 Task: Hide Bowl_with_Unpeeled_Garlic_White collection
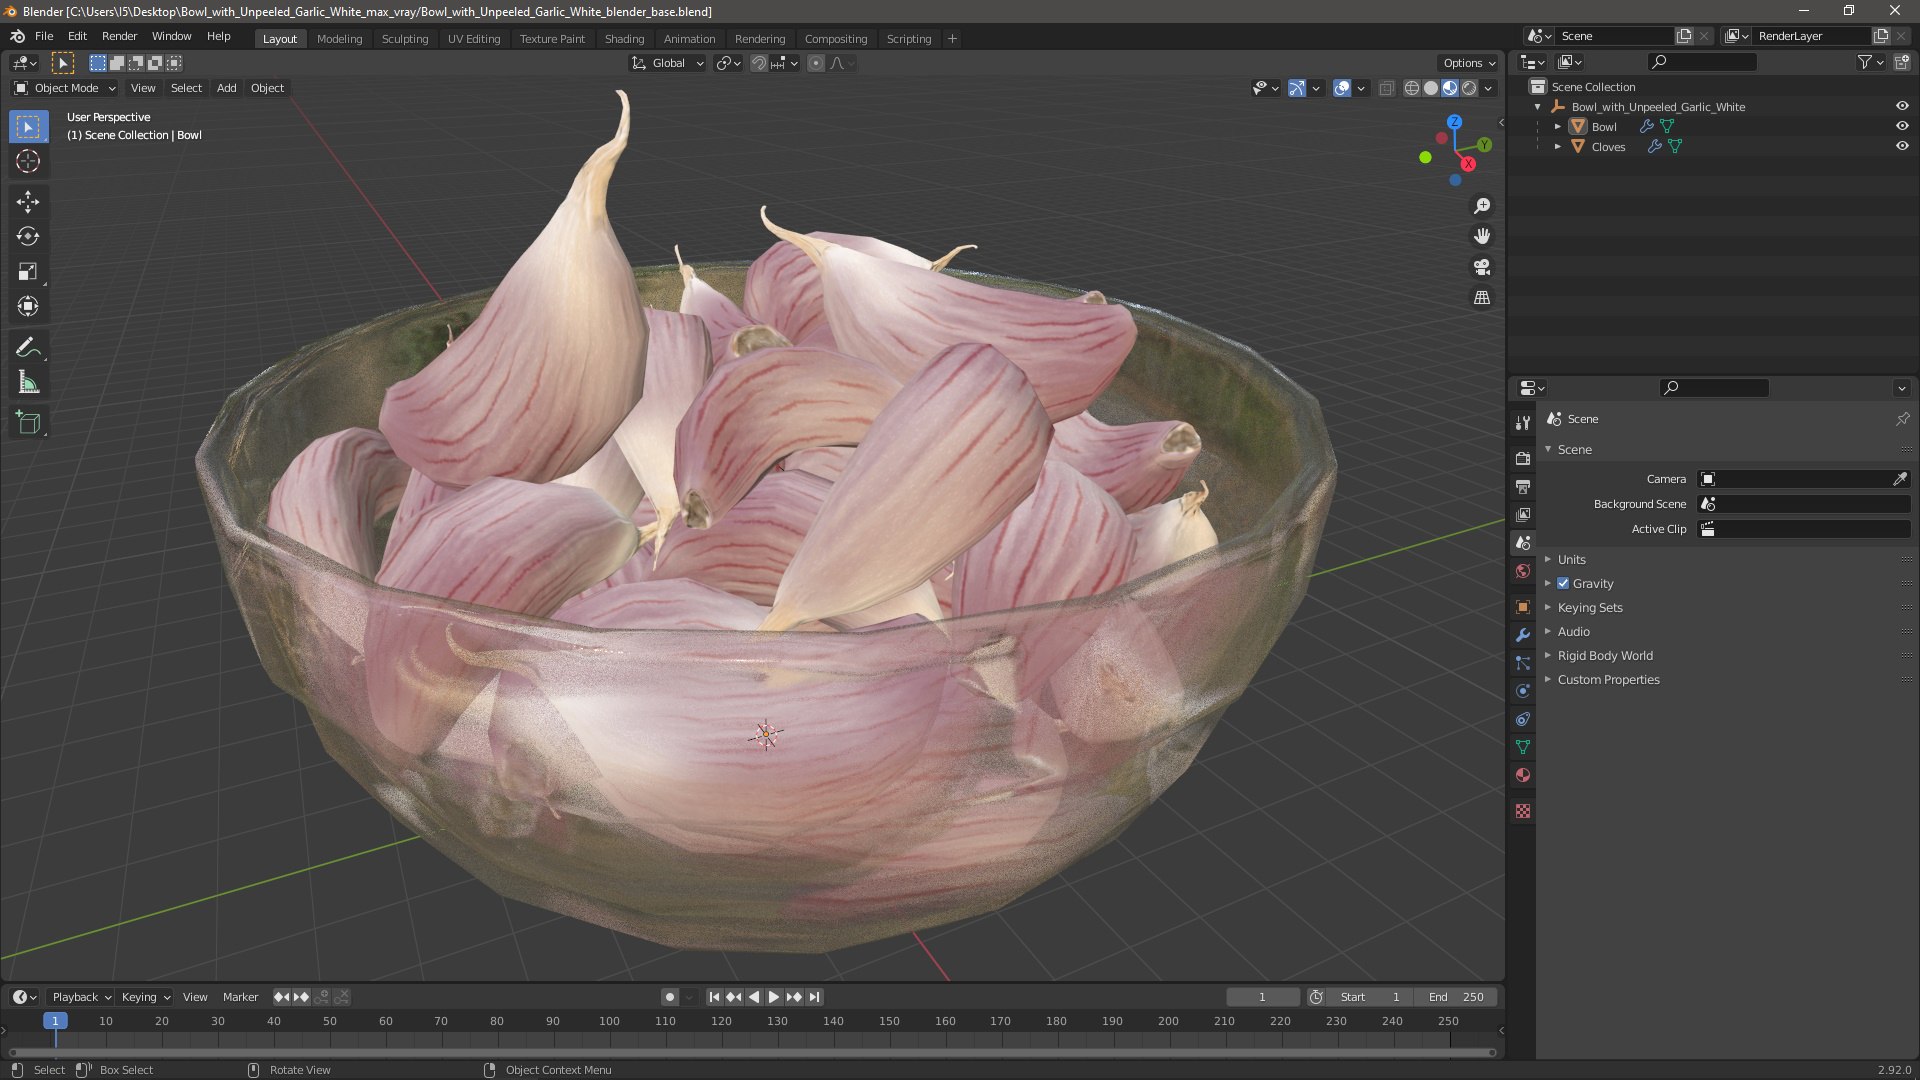pyautogui.click(x=1902, y=106)
